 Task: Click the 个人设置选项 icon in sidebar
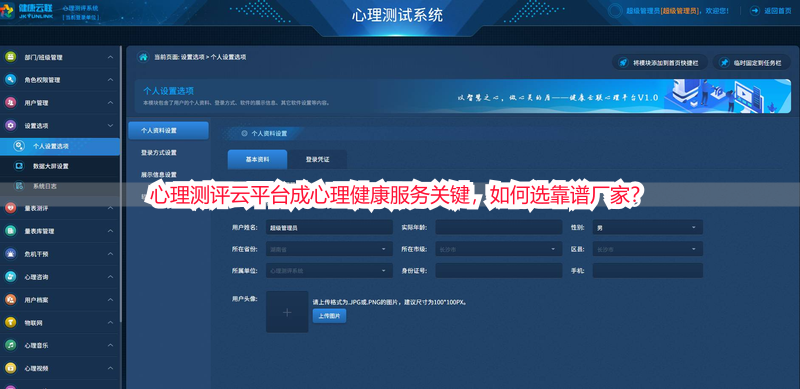(19, 146)
